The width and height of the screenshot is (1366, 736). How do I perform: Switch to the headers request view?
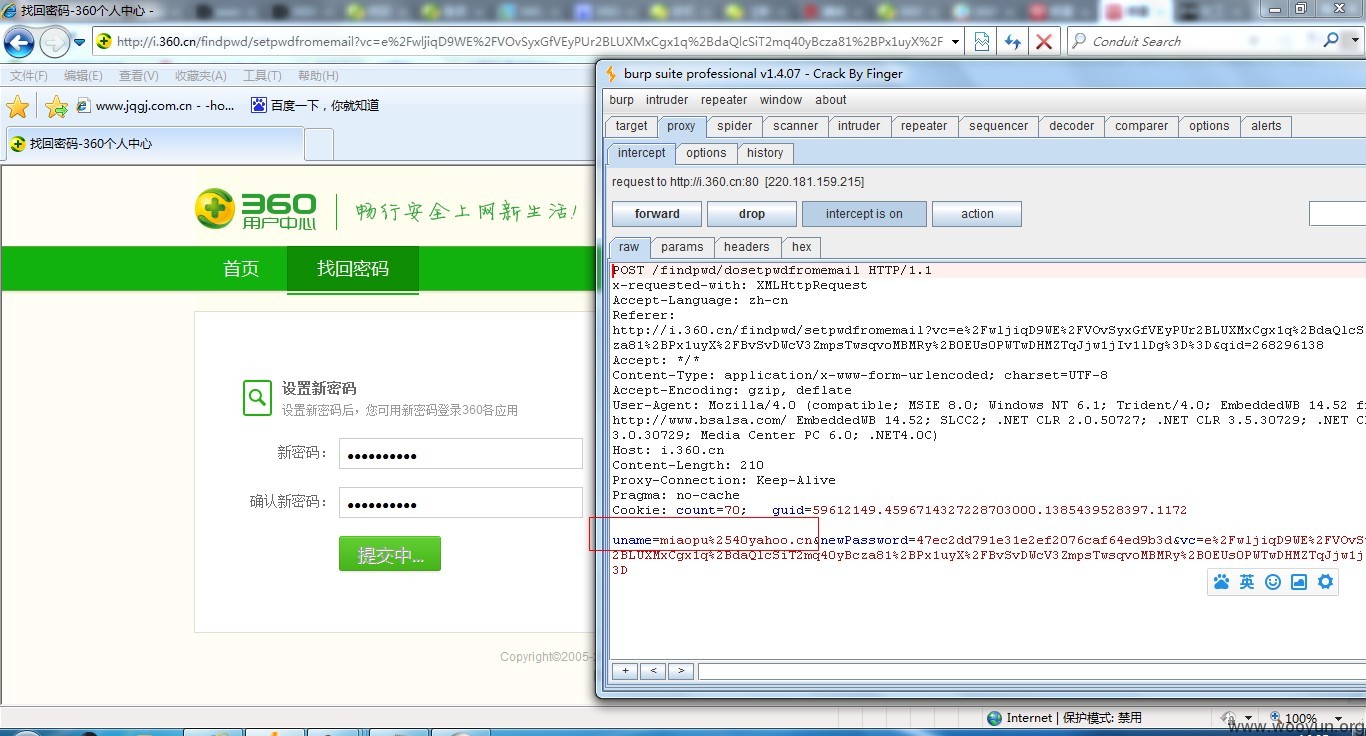(747, 247)
